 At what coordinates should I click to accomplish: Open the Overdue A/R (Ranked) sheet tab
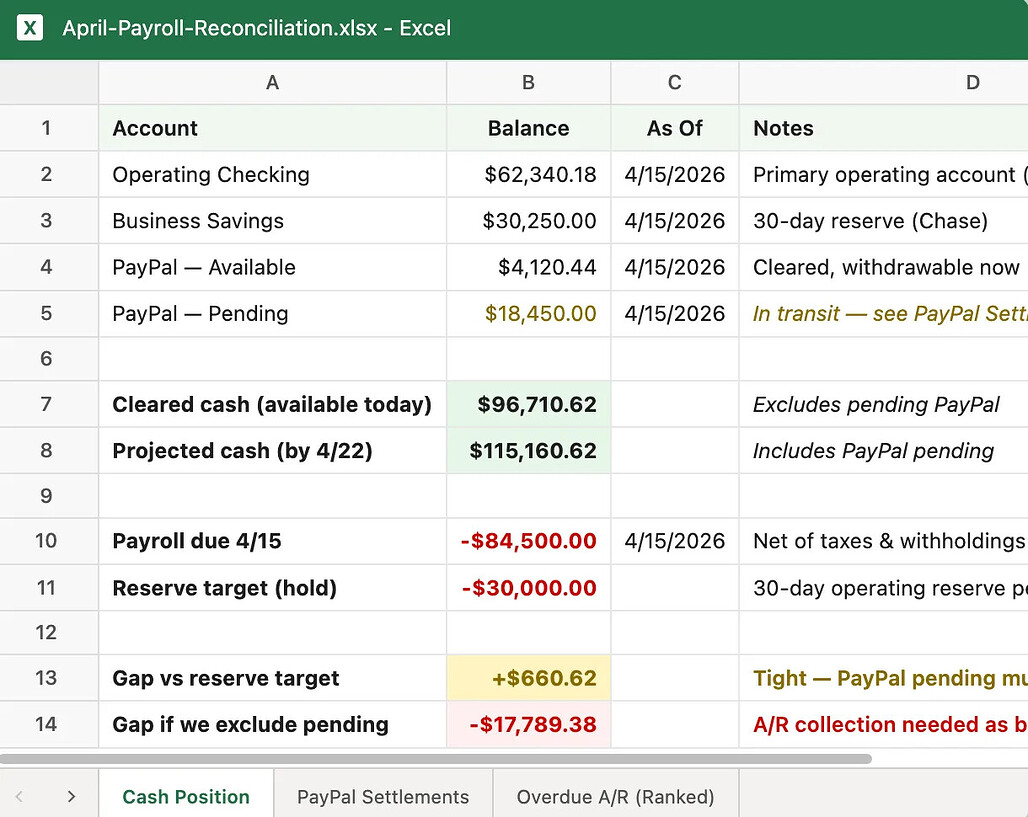pyautogui.click(x=616, y=796)
